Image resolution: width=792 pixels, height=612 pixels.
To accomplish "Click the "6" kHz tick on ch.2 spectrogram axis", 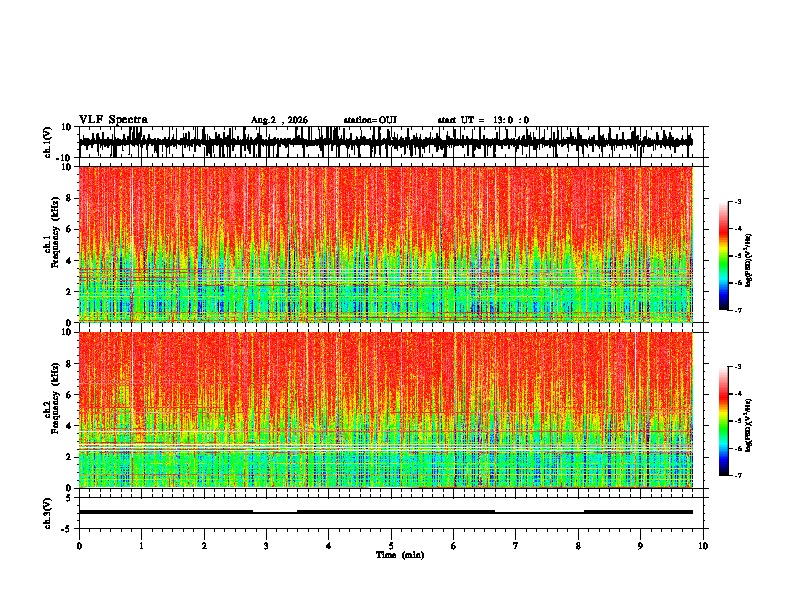I will 69,395.
